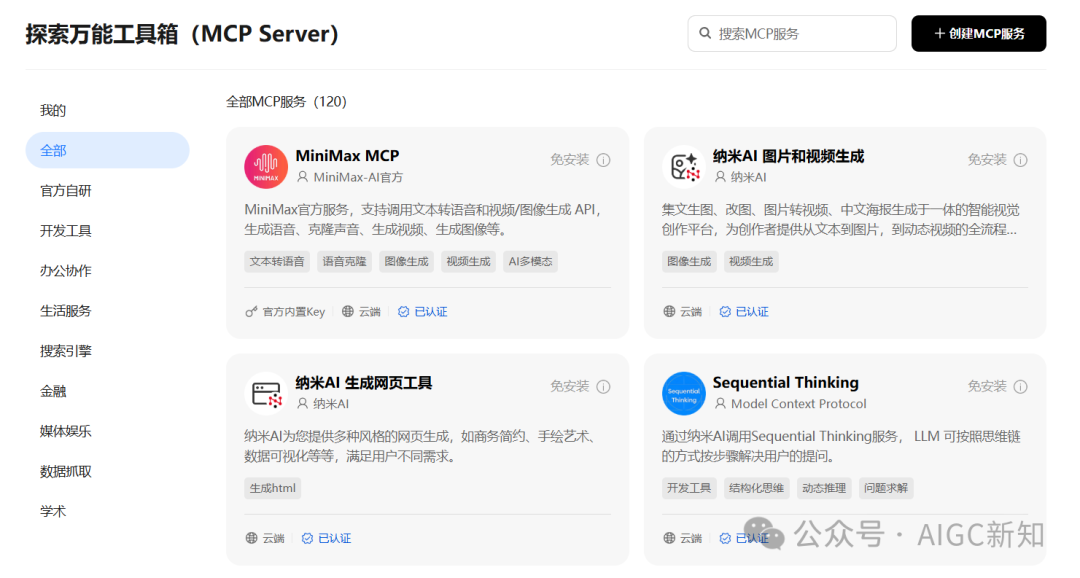Click the MiniMax-AI官方 author name
The width and height of the screenshot is (1080, 578).
pyautogui.click(x=358, y=177)
